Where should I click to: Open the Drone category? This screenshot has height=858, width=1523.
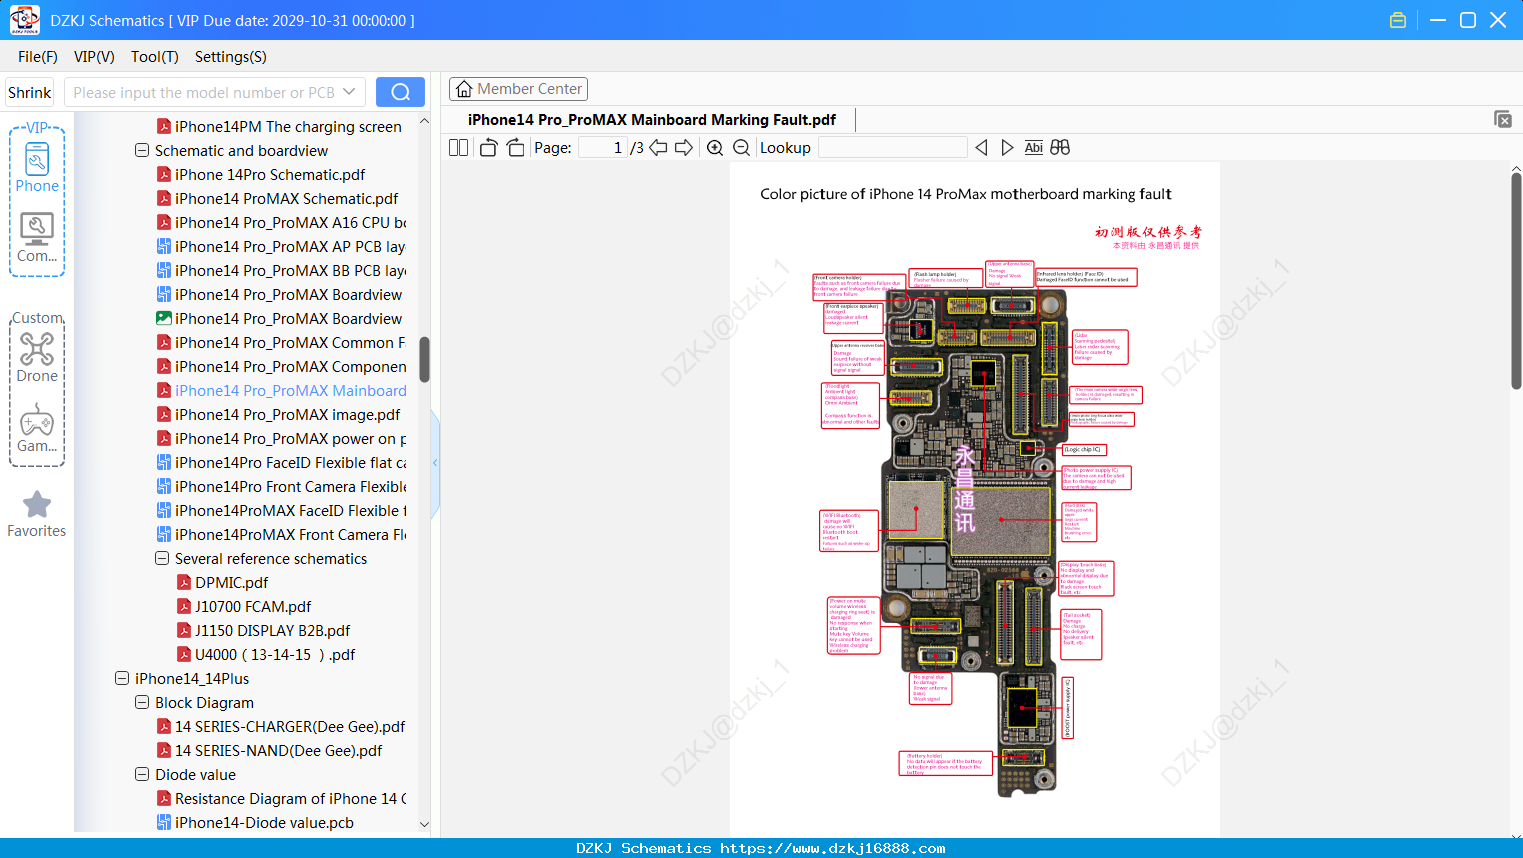pos(37,356)
